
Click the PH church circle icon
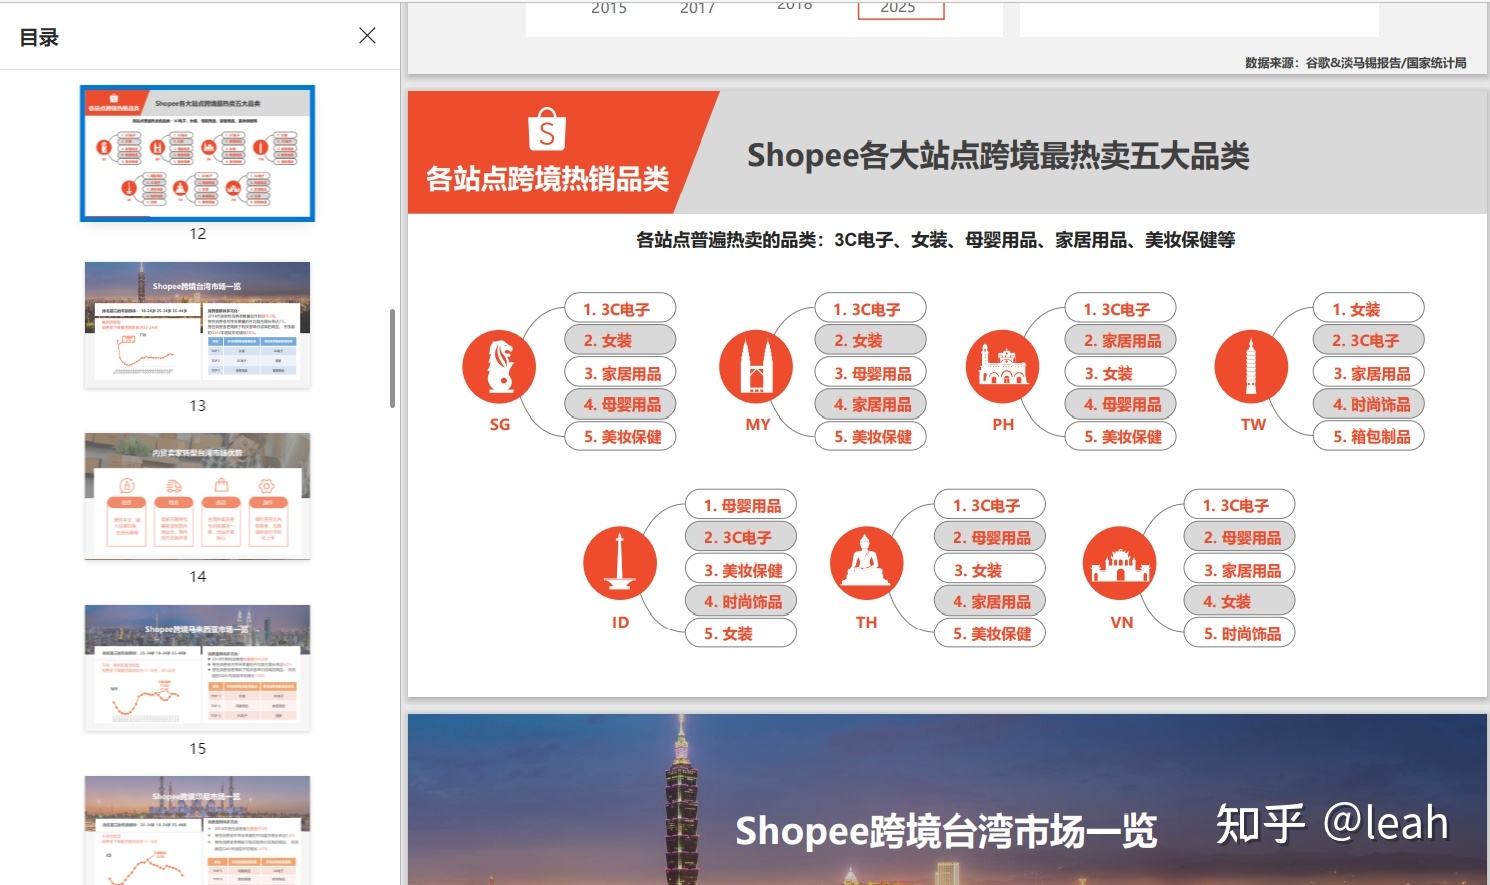click(1003, 367)
